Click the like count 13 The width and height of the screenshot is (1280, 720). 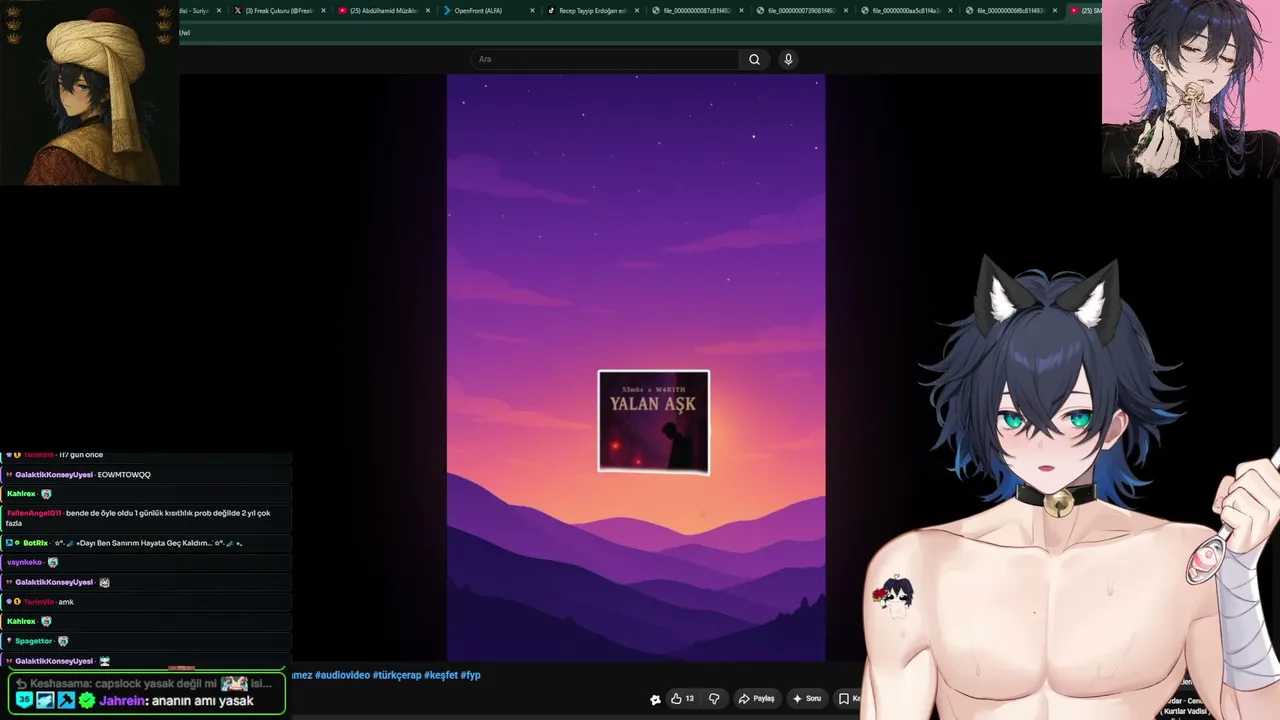coord(690,699)
